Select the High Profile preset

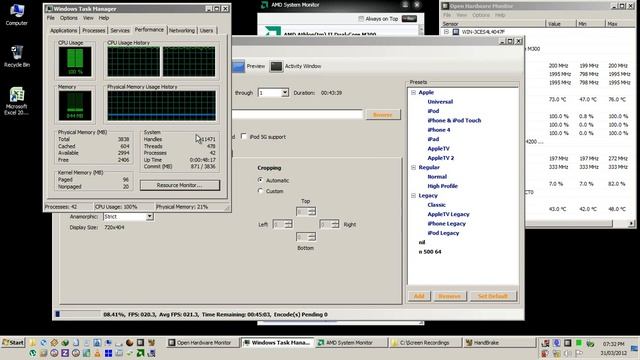pos(442,186)
